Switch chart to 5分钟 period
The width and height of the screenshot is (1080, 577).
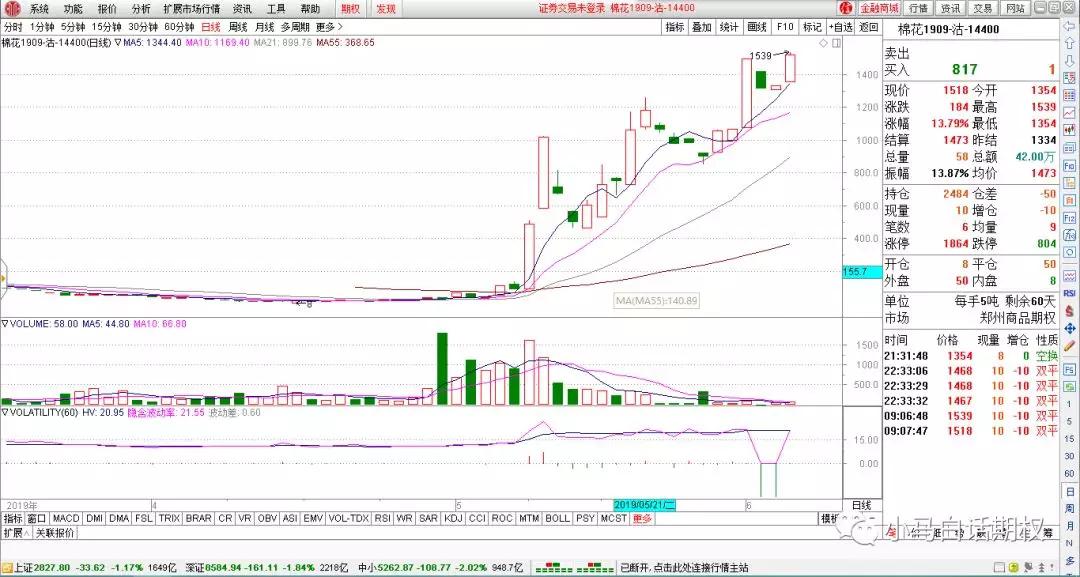coord(73,27)
